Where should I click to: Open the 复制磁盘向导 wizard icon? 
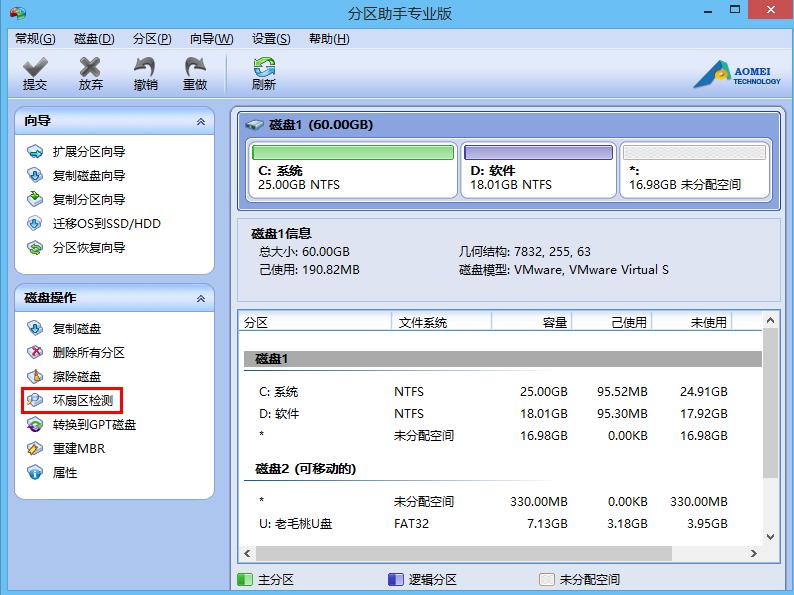click(x=35, y=175)
